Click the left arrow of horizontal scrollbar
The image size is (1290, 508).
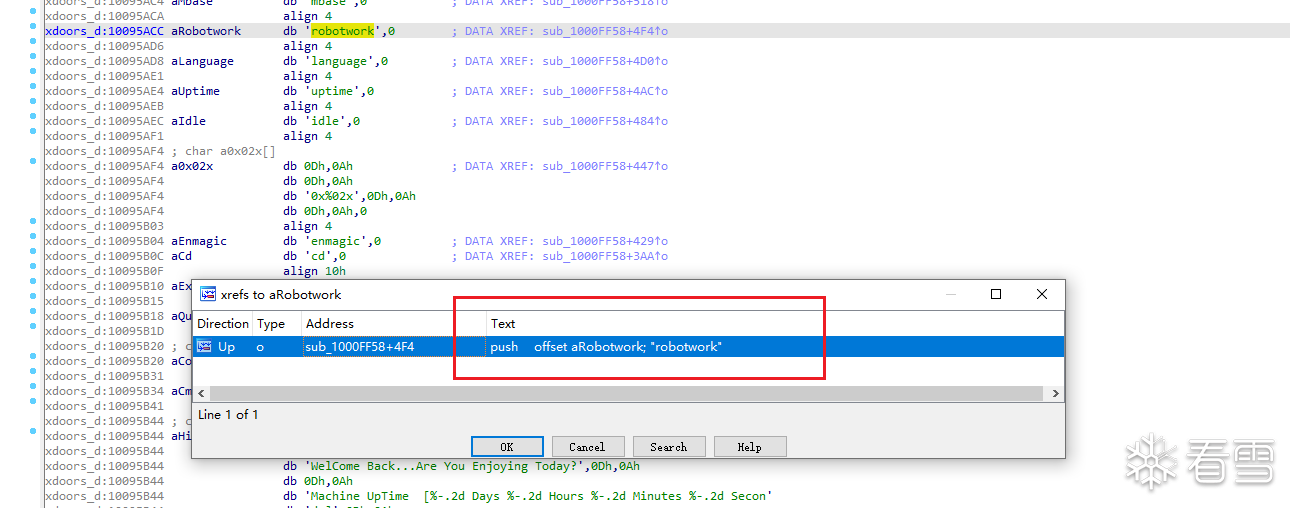click(x=200, y=394)
